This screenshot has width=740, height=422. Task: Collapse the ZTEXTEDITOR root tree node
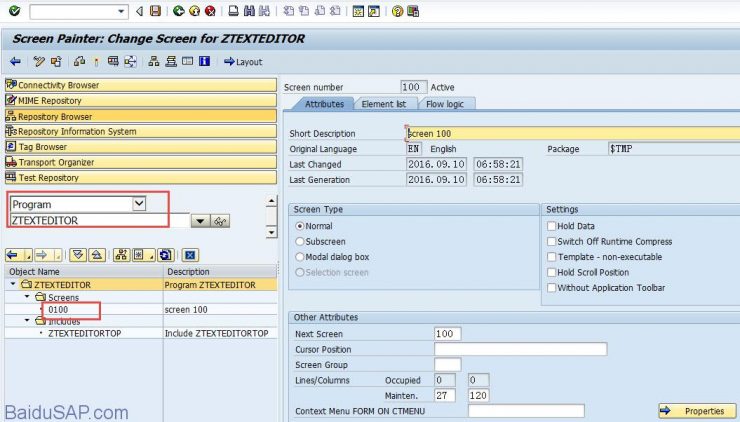point(13,284)
